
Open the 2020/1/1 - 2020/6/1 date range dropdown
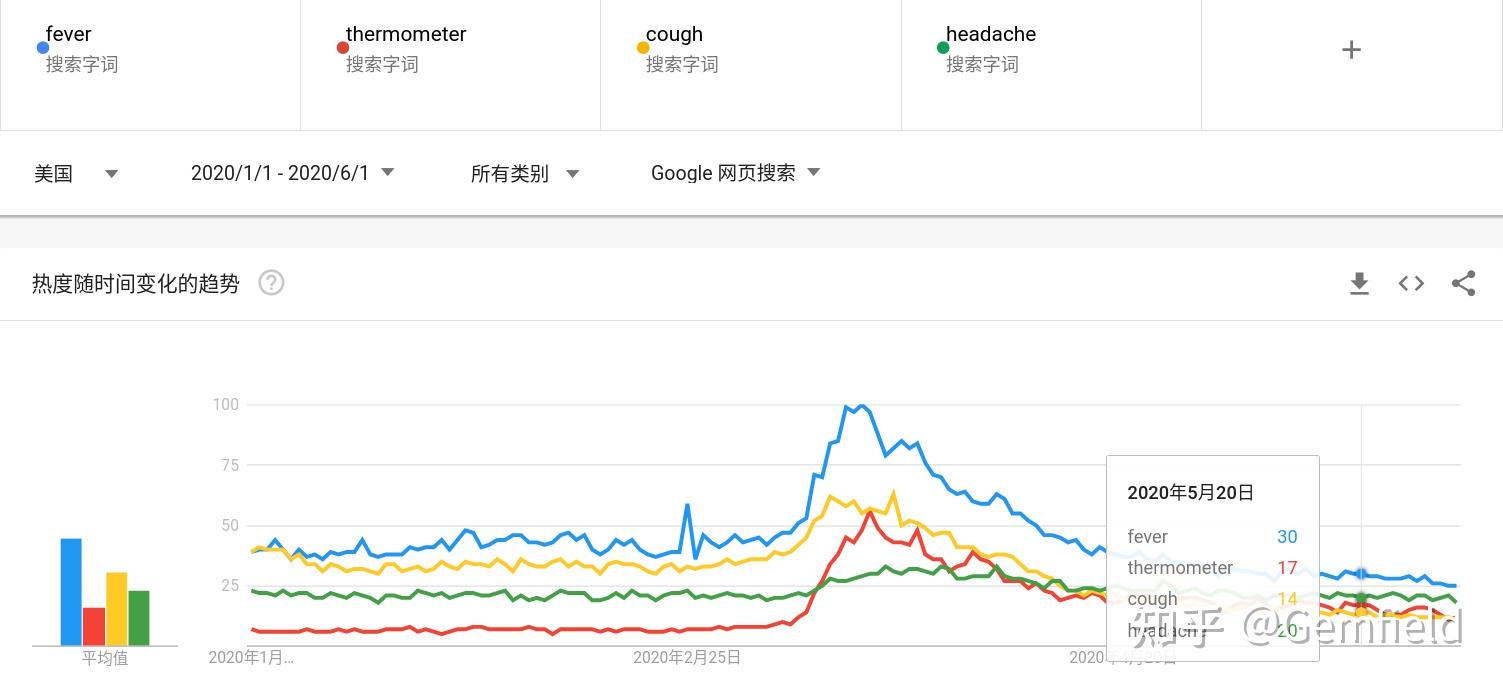(292, 173)
